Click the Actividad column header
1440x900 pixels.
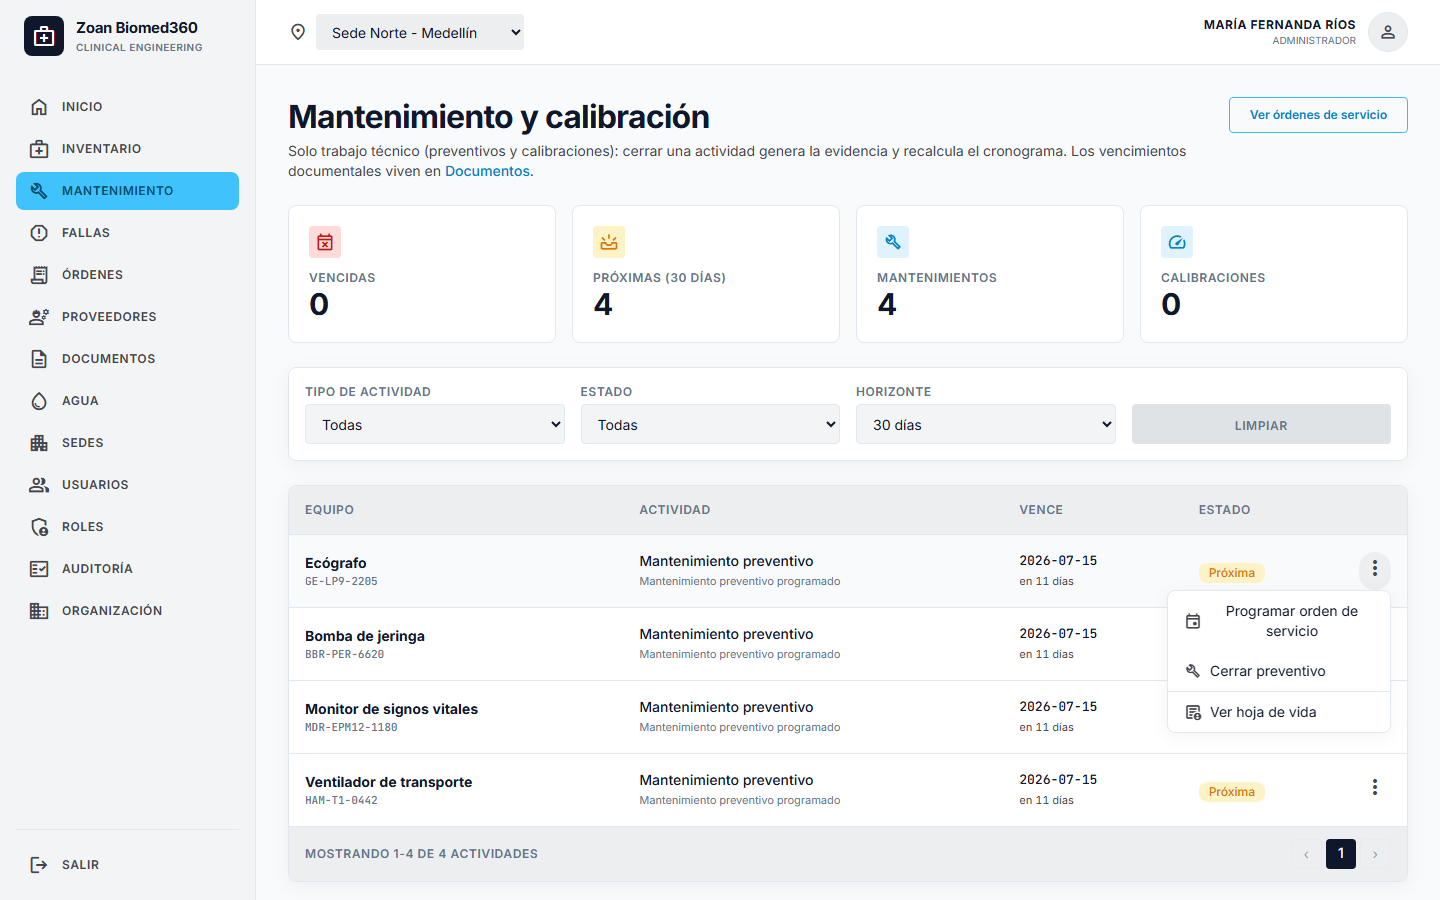click(675, 510)
